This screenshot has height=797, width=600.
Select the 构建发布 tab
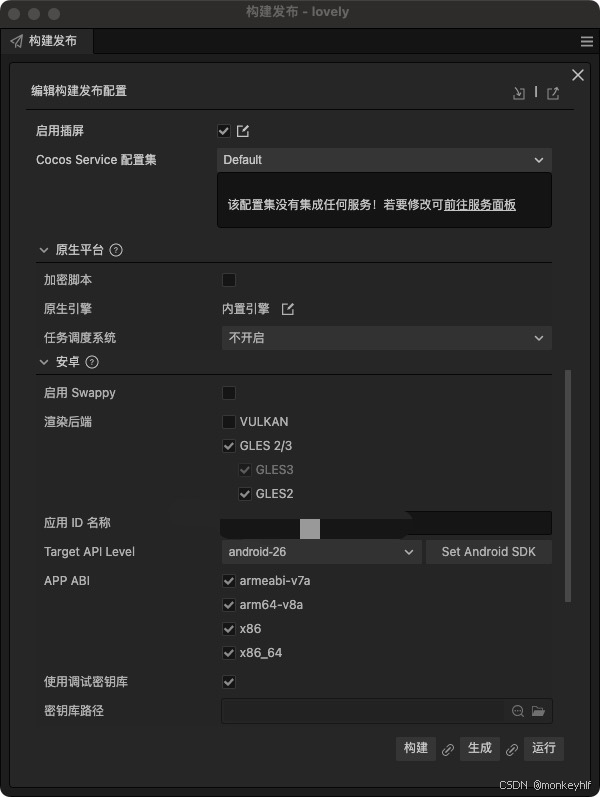pyautogui.click(x=47, y=41)
